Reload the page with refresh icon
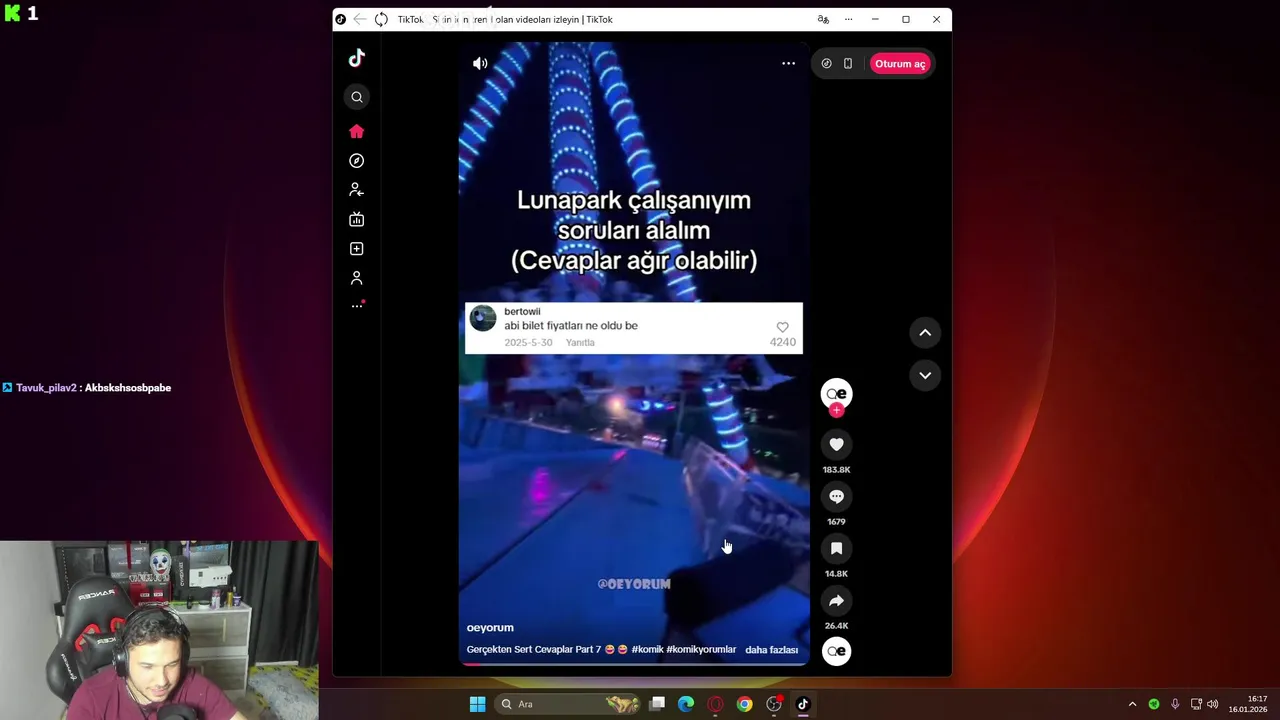The image size is (1280, 720). [381, 19]
